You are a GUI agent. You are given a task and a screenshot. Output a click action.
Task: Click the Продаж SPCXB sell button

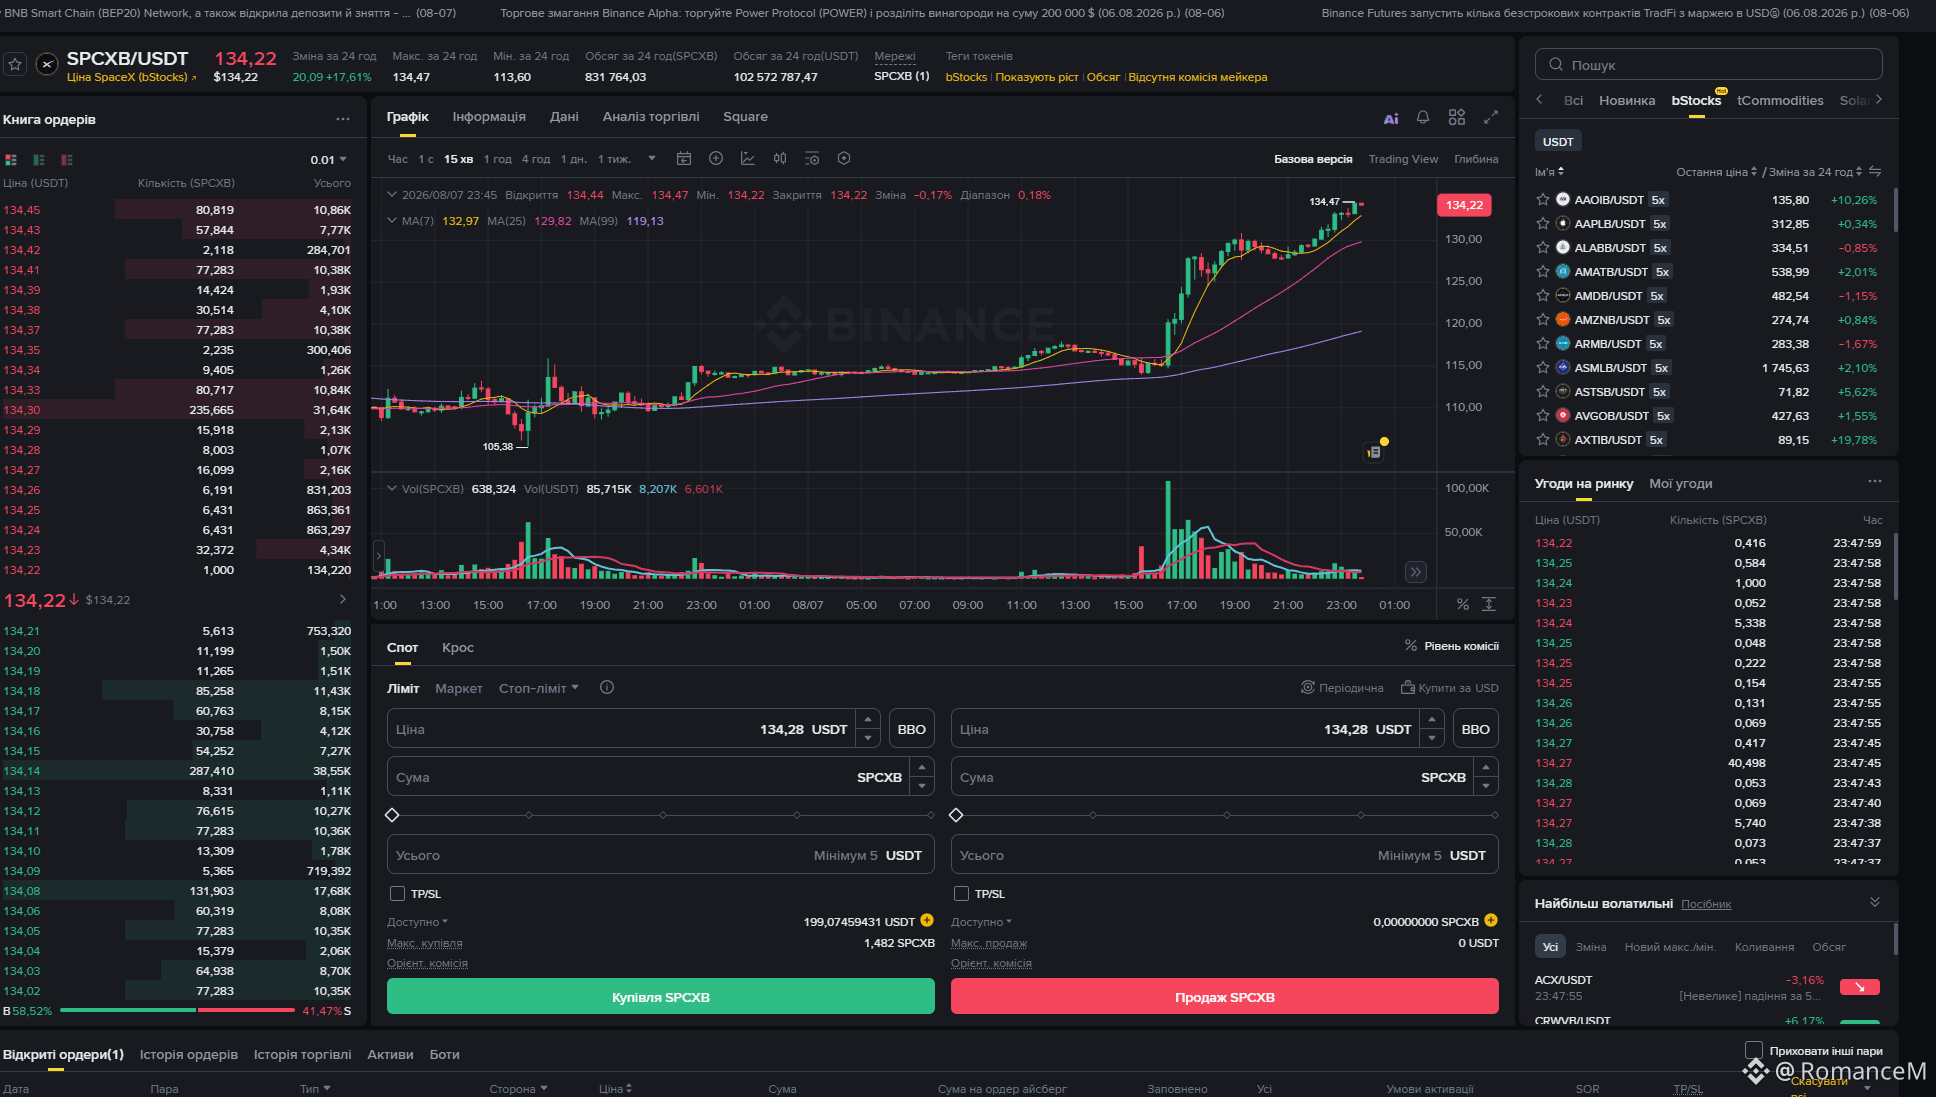[1225, 997]
